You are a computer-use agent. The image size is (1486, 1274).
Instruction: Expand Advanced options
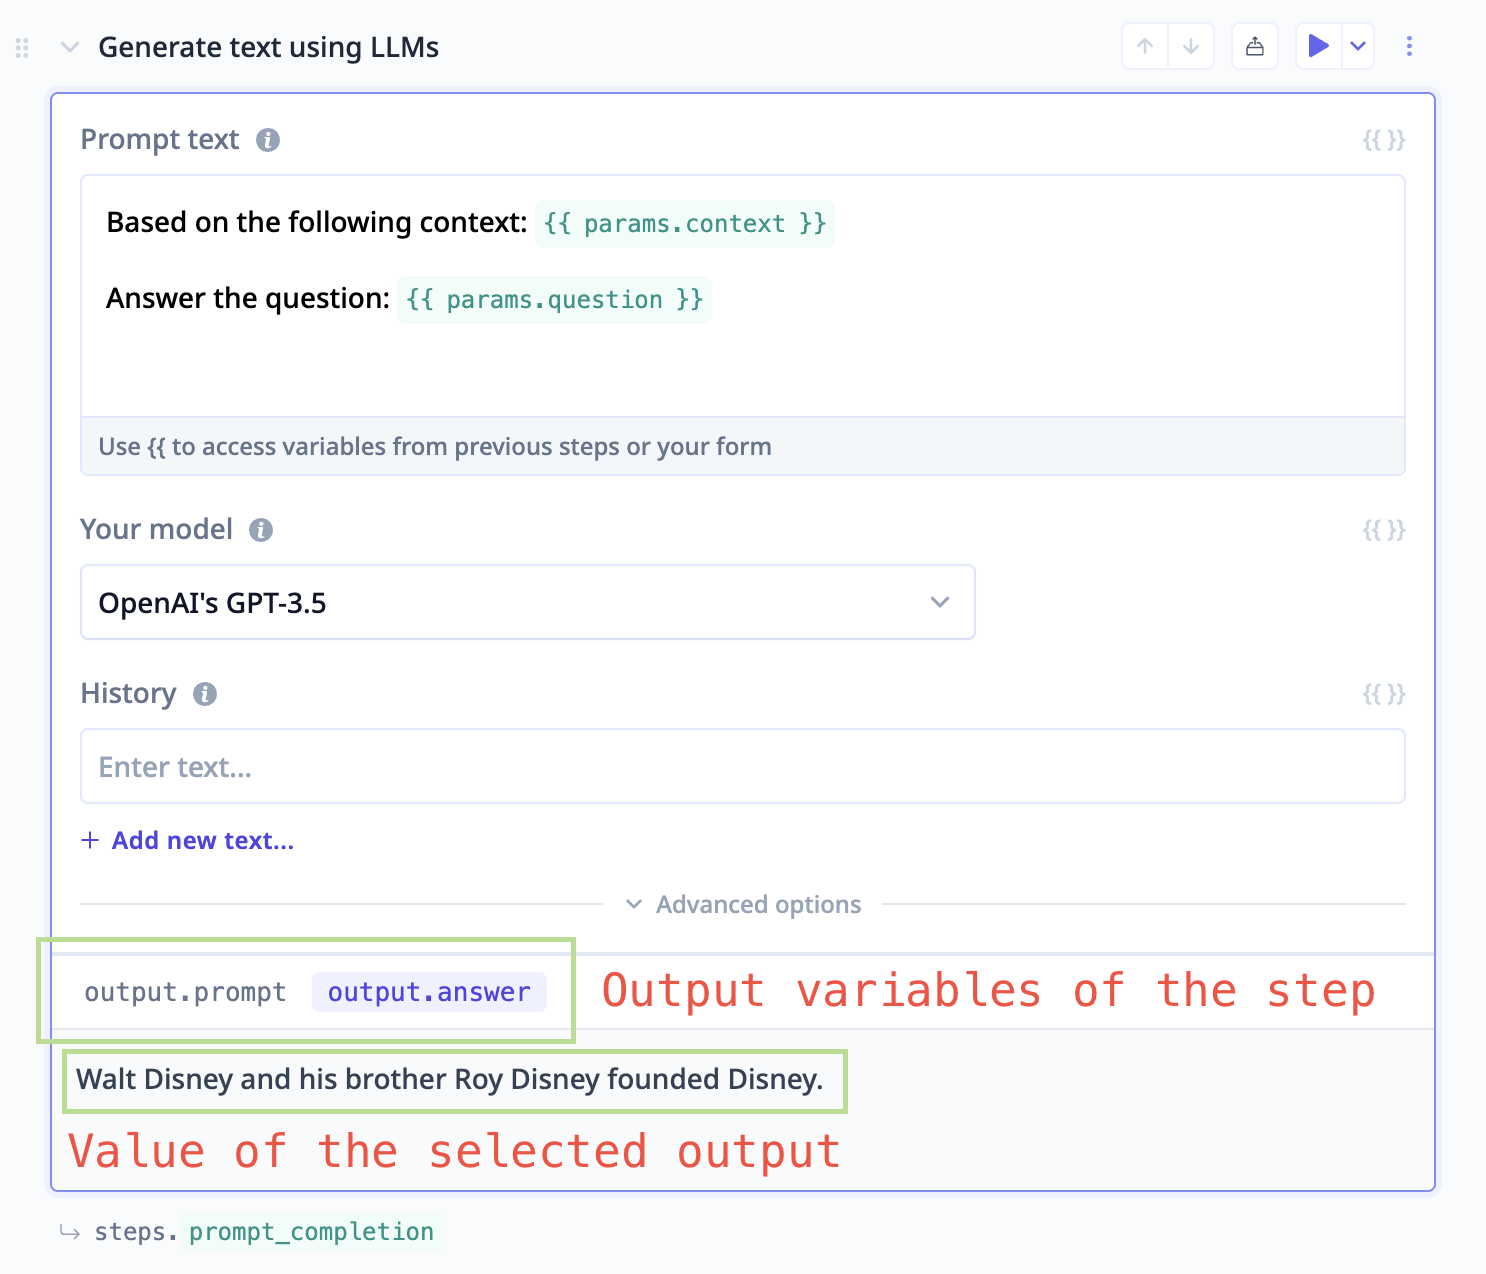pos(743,905)
